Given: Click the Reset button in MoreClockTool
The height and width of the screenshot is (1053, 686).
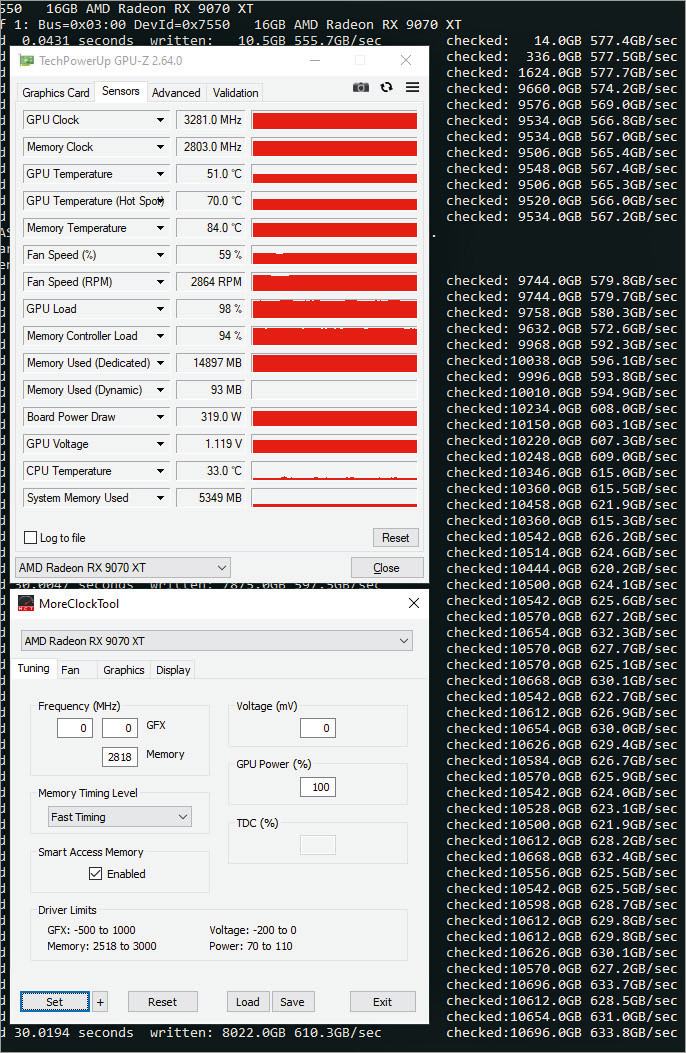Looking at the screenshot, I should coord(162,1002).
